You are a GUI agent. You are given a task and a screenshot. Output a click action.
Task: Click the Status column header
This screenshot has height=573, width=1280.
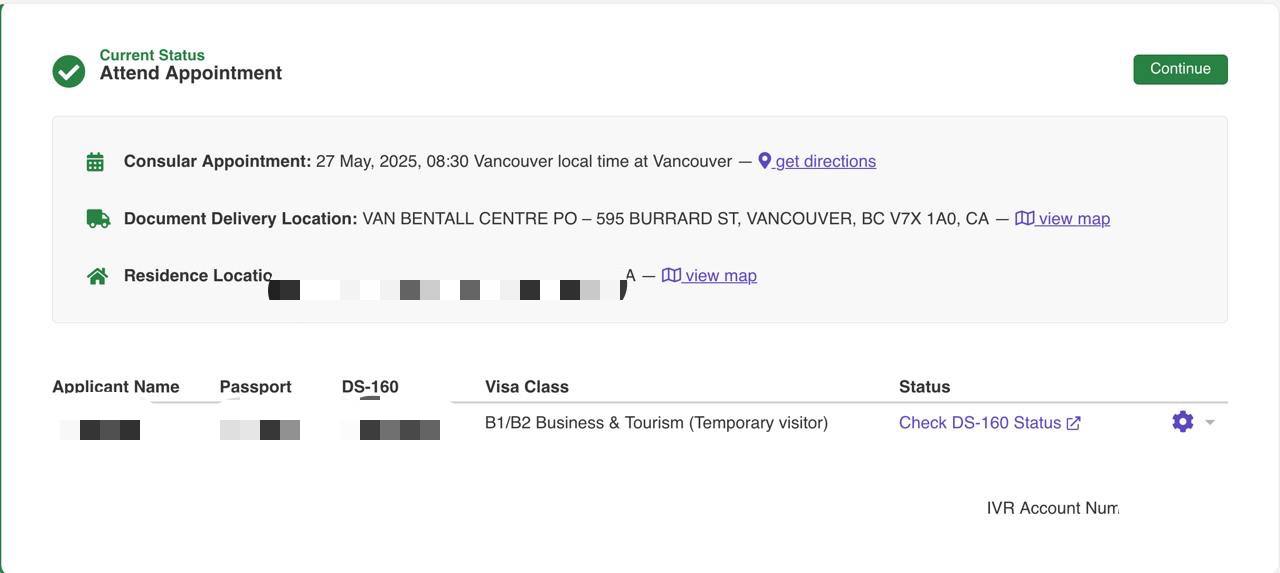click(924, 387)
